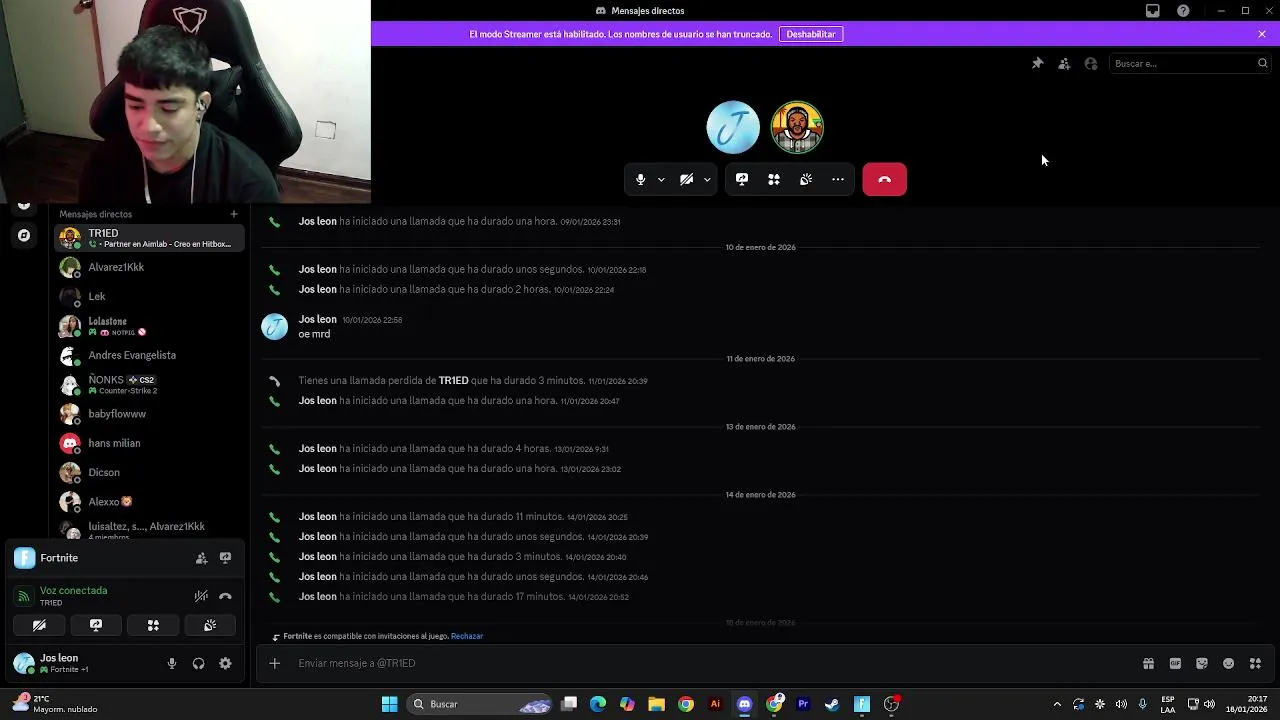Click Deshabilitar to turn off Streamer mode

811,34
